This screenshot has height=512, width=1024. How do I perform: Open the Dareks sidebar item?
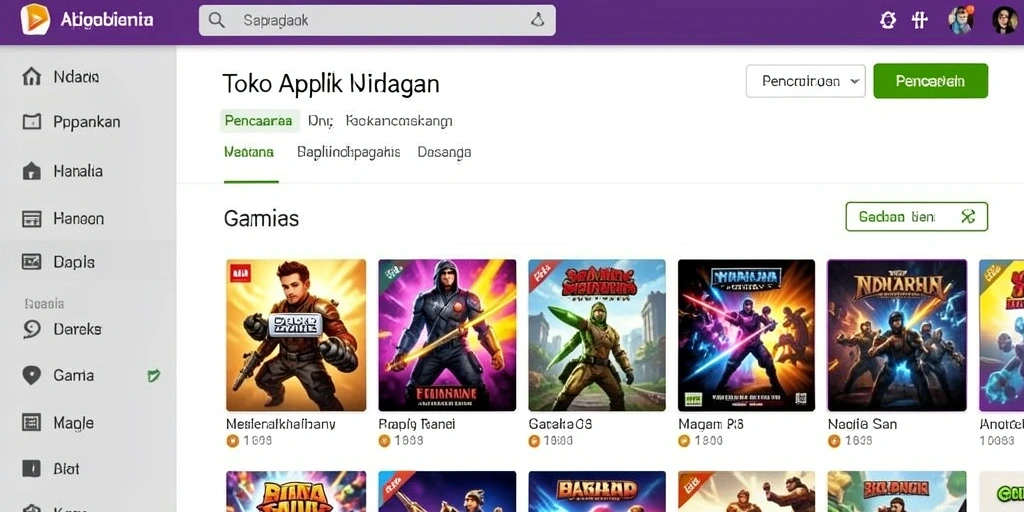pyautogui.click(x=88, y=329)
